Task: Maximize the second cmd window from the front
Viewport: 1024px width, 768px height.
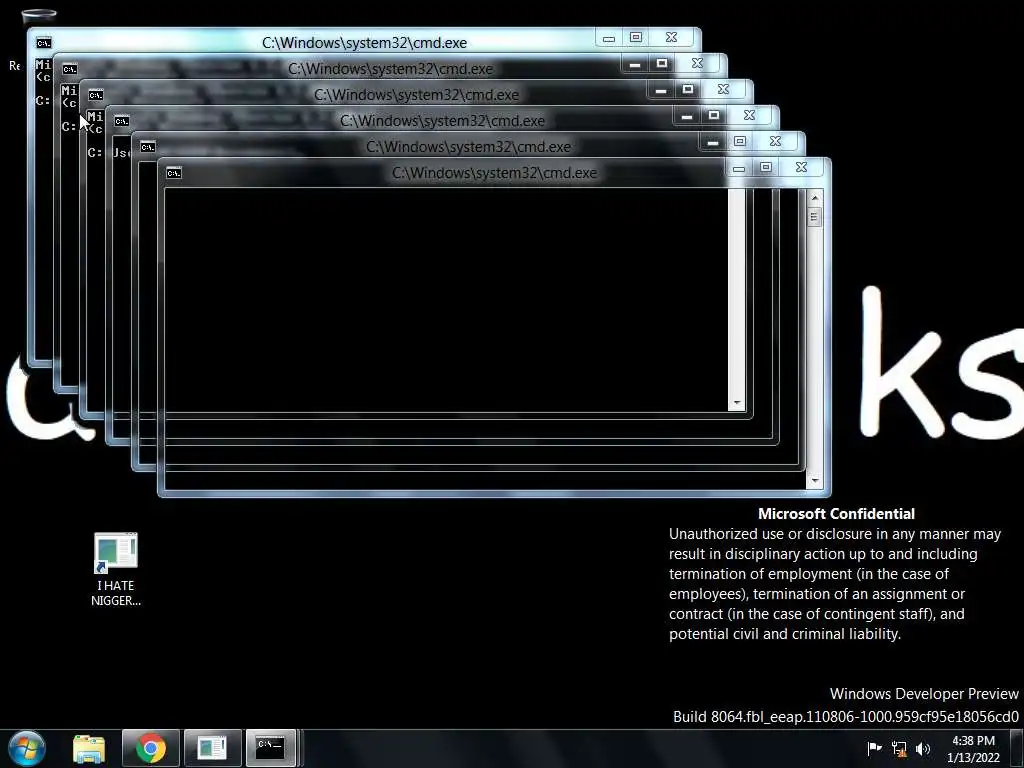Action: click(x=739, y=142)
